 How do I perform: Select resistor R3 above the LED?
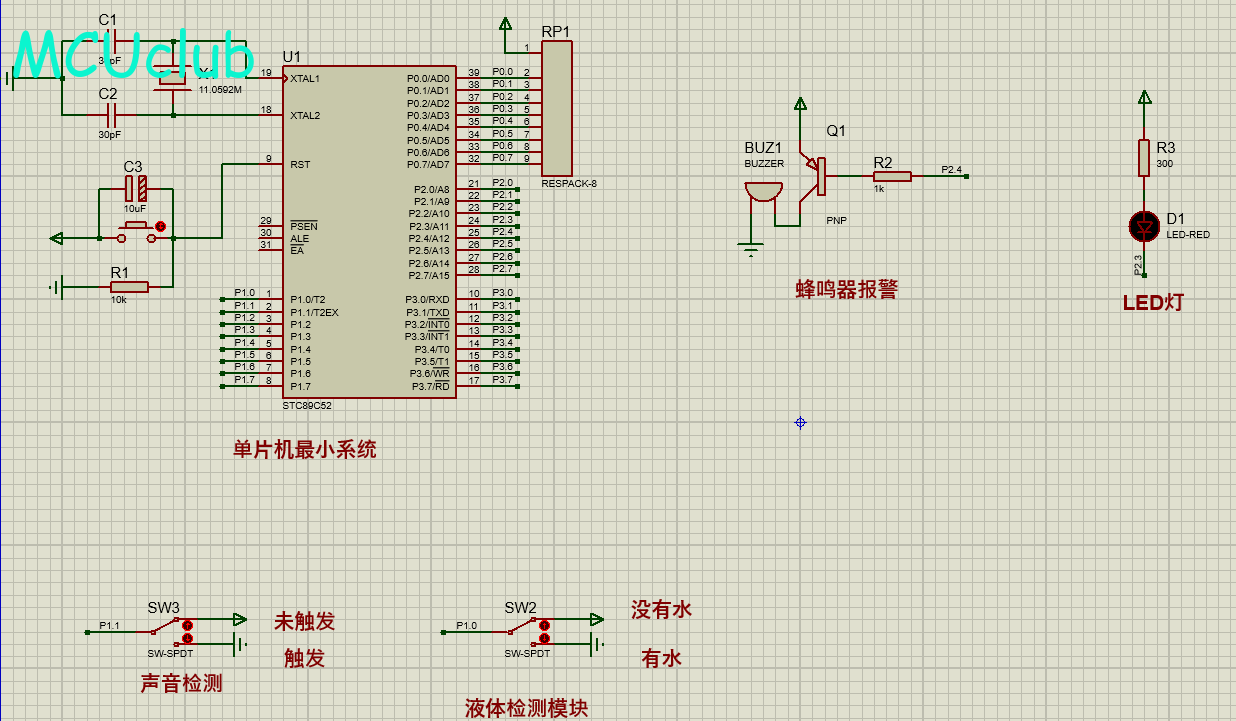tap(1144, 158)
